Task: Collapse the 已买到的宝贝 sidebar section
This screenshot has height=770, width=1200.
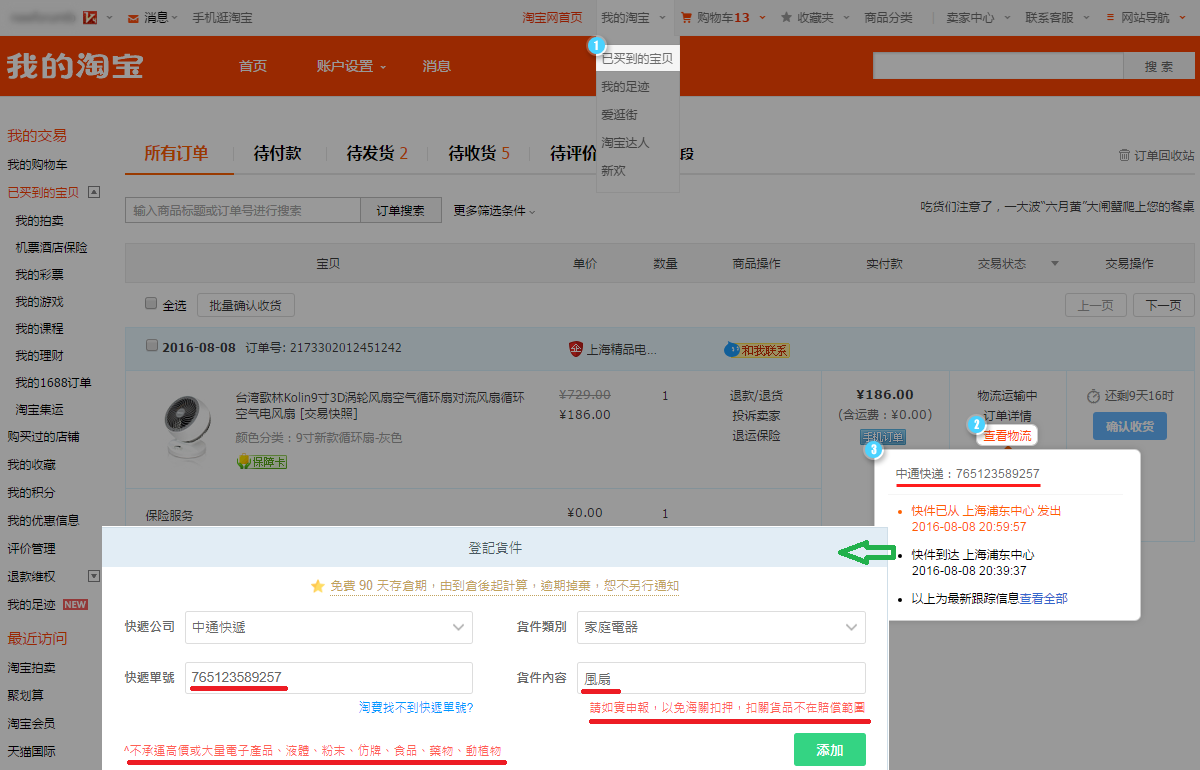Action: 94,192
